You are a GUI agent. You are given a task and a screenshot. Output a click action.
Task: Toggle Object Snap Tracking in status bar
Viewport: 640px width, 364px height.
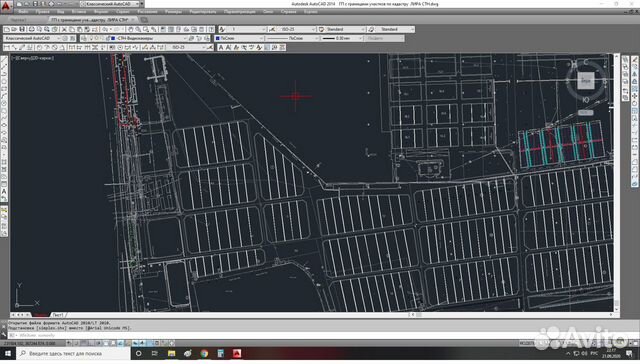coord(121,343)
